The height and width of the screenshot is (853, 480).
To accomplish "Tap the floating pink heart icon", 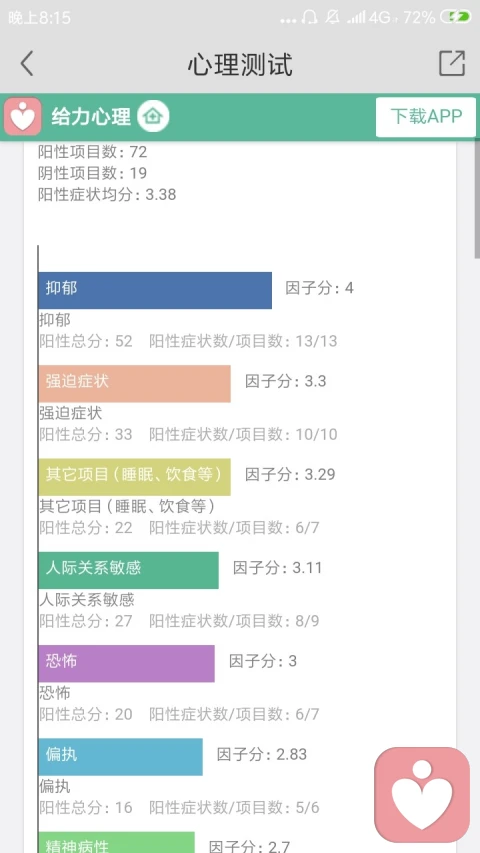I will 422,794.
